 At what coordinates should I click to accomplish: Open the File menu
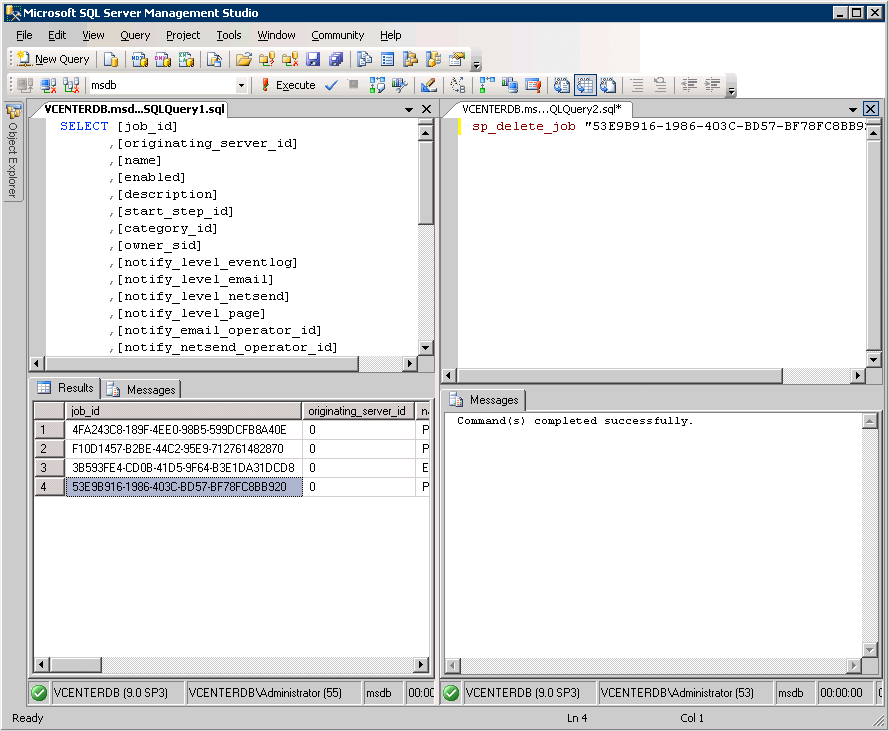[x=24, y=35]
